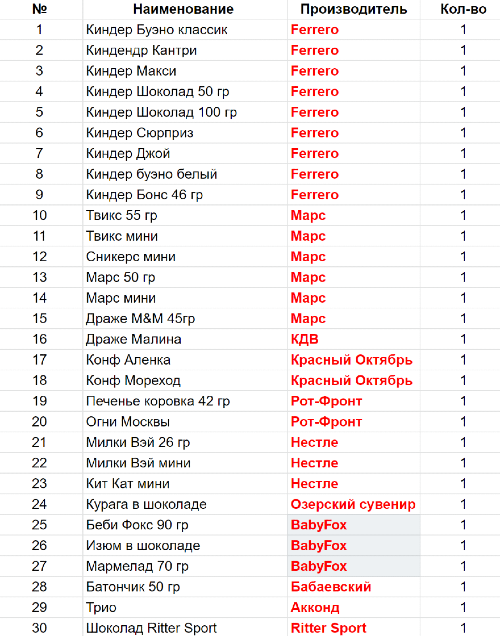Click the Мармелад 70 гр cell
500x636 pixels.
[185, 566]
